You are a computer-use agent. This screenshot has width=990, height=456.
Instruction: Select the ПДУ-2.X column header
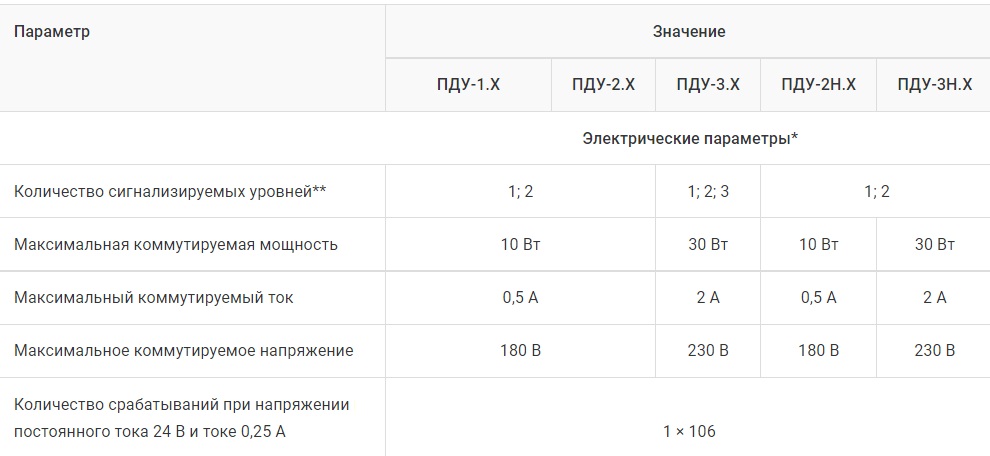pyautogui.click(x=603, y=85)
